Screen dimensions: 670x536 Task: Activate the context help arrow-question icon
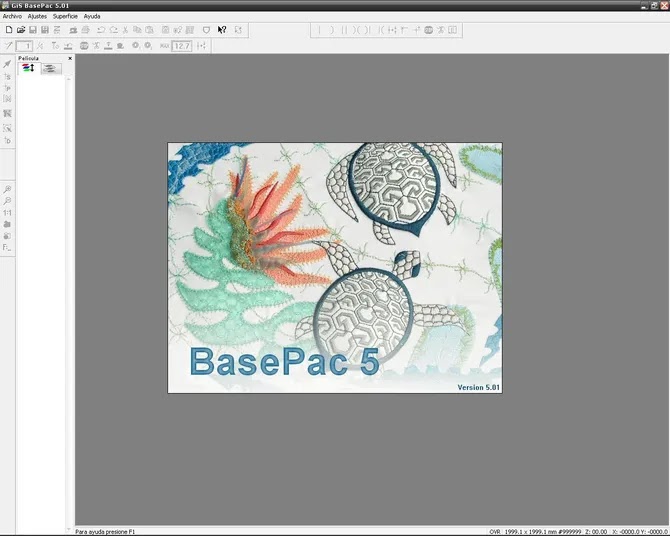click(222, 30)
